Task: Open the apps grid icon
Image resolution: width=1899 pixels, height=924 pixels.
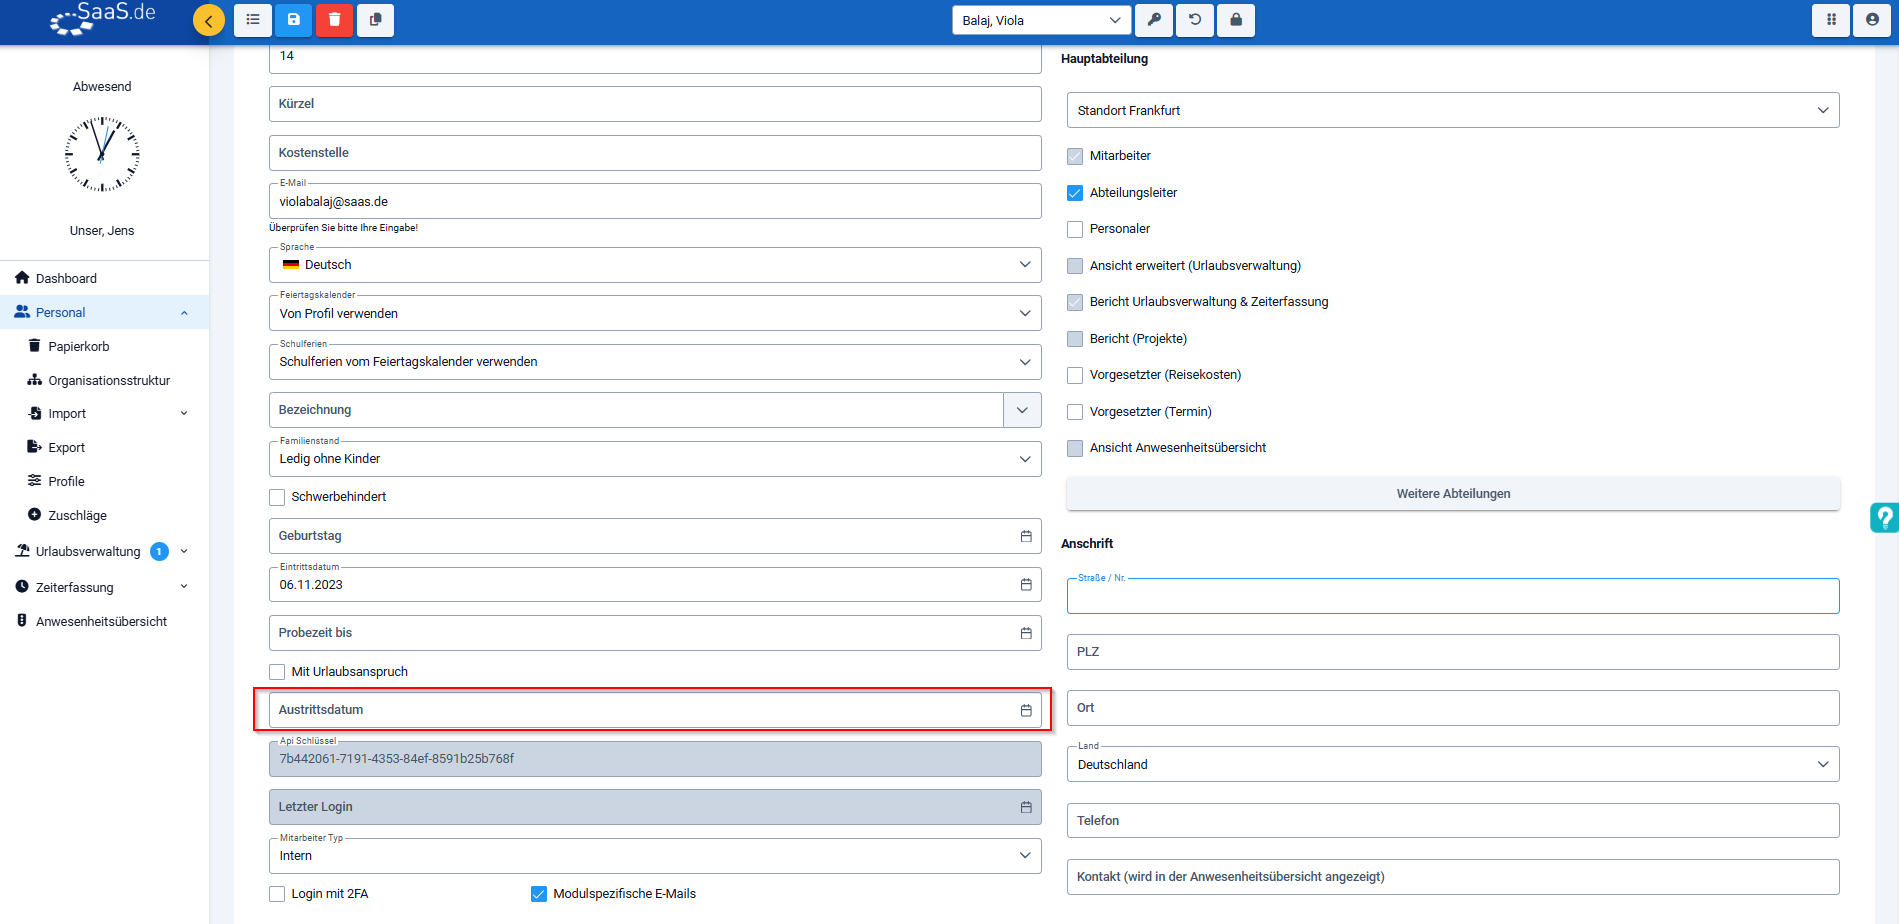Action: click(x=1831, y=20)
